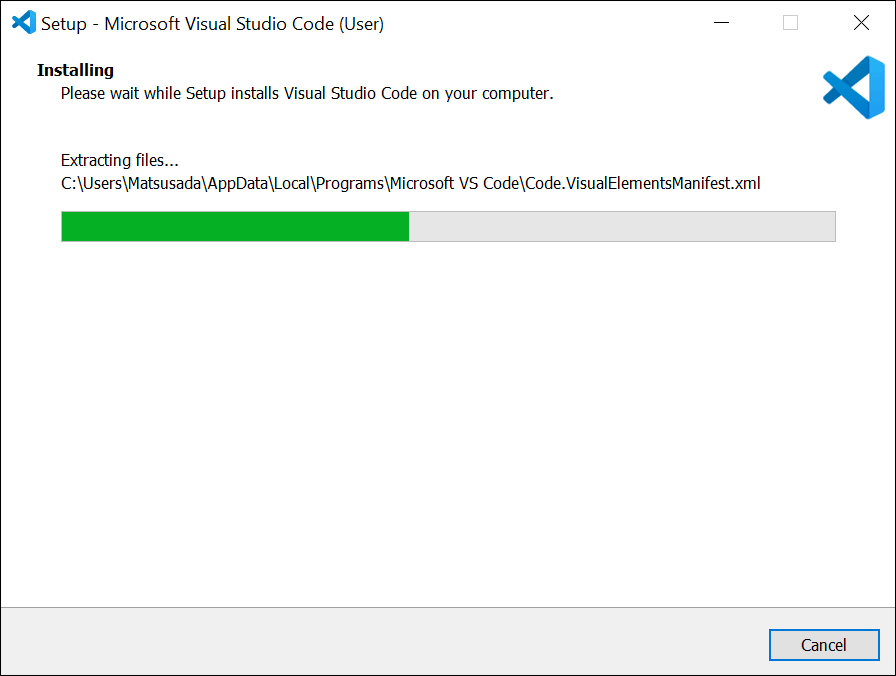The image size is (896, 676).
Task: Click the Cancel button's text label
Action: tap(824, 645)
